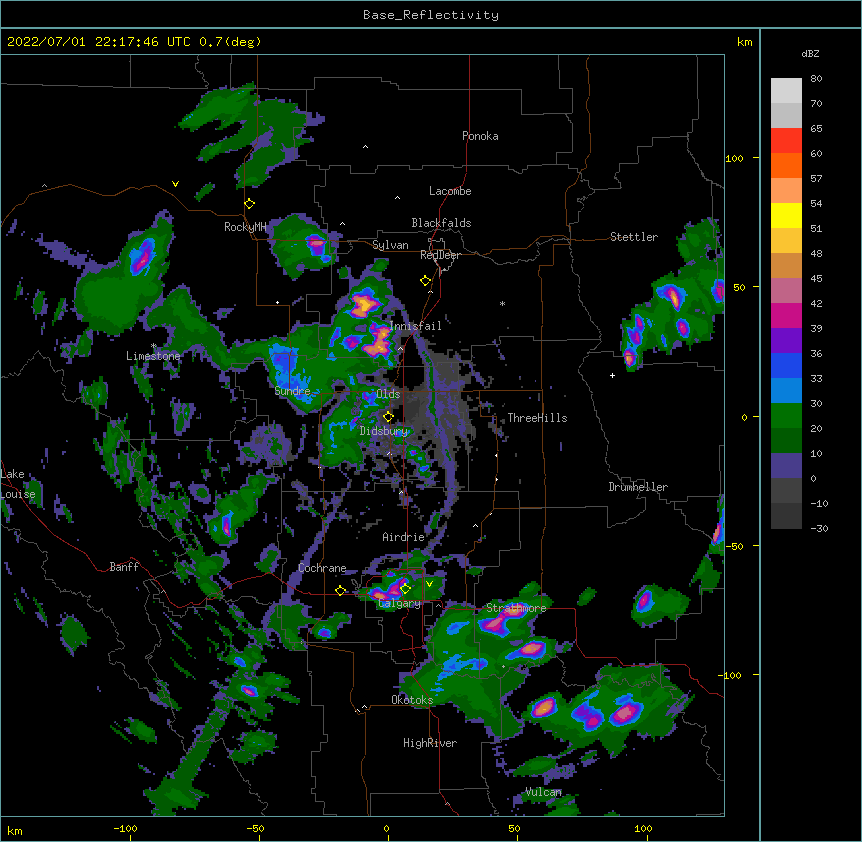
Task: Click the yellow V marker northwest of RockyMH
Action: pyautogui.click(x=175, y=184)
